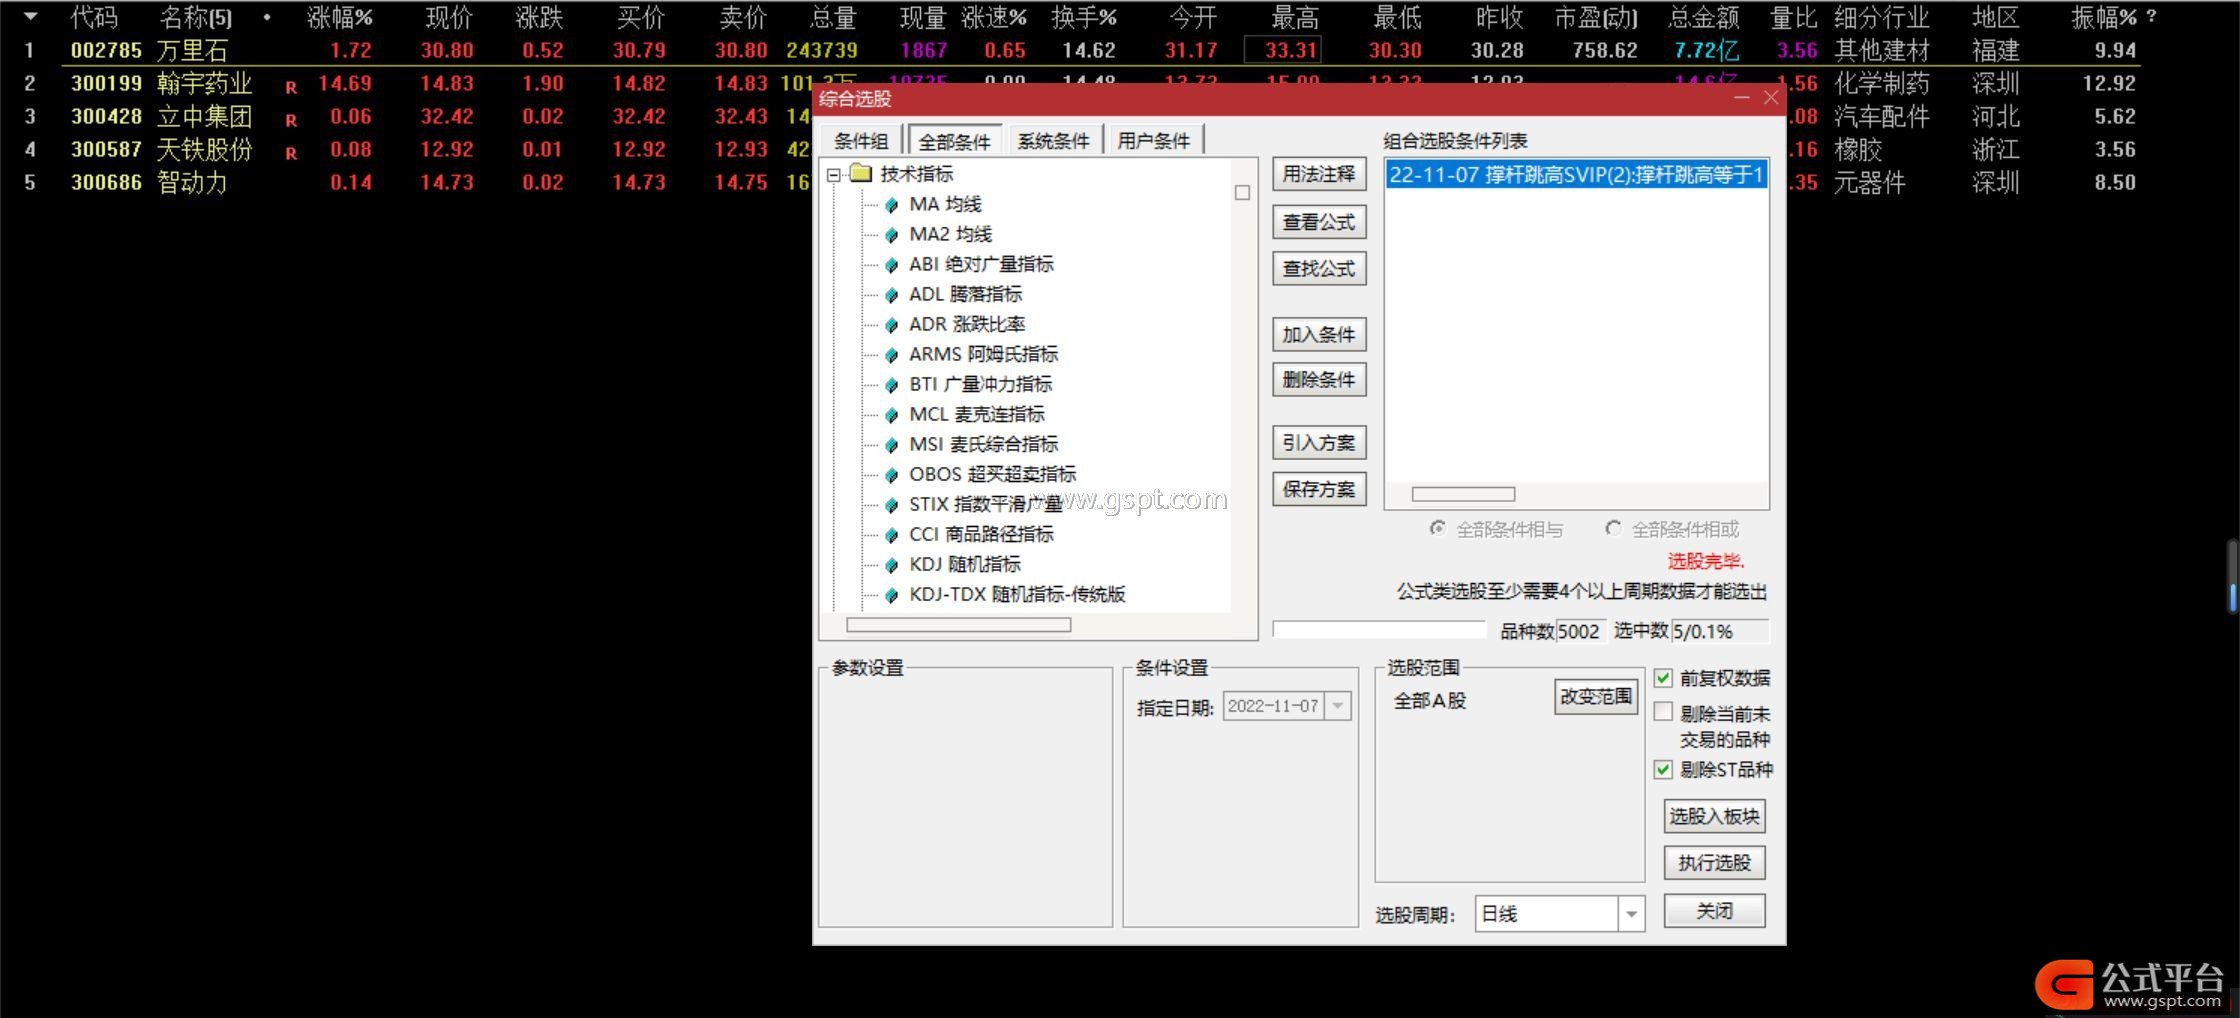Viewport: 2240px width, 1018px height.
Task: Toggle the 前复权数据 checkbox
Action: pyautogui.click(x=1663, y=678)
